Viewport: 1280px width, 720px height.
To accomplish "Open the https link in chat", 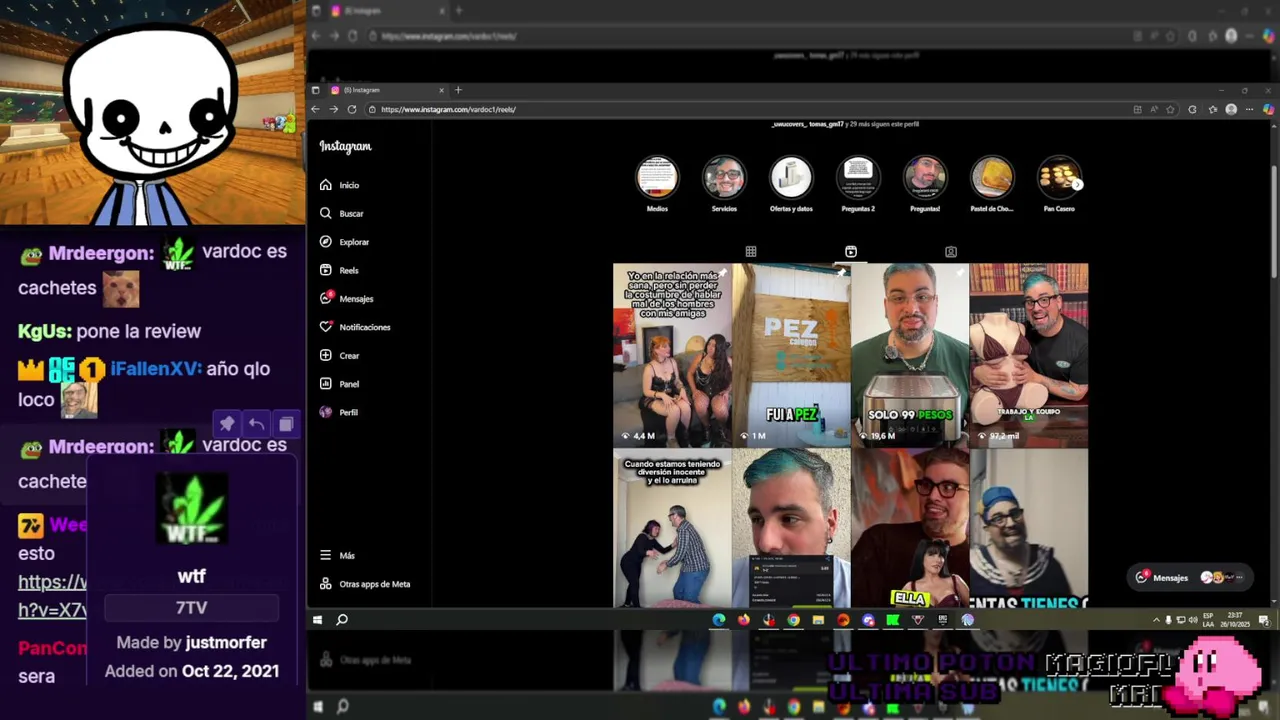I will (53, 596).
